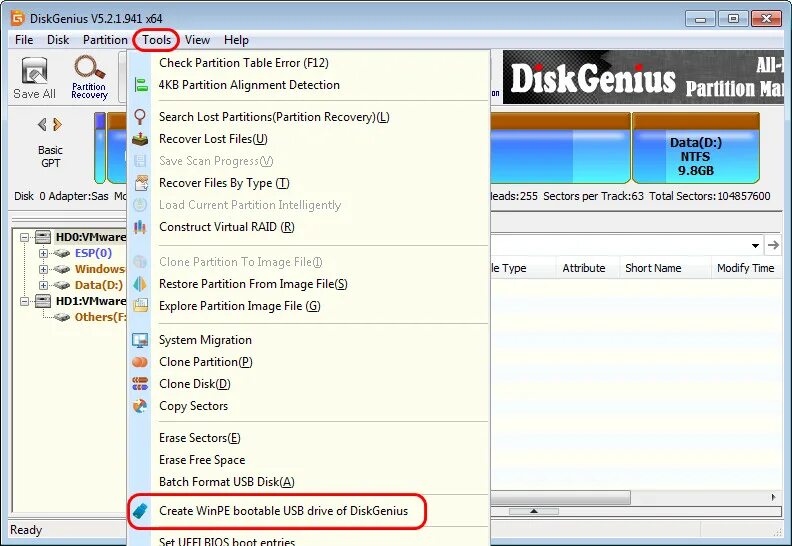Click the horizontal scrollbar right arrow
The width and height of the screenshot is (792, 546).
coord(773,498)
